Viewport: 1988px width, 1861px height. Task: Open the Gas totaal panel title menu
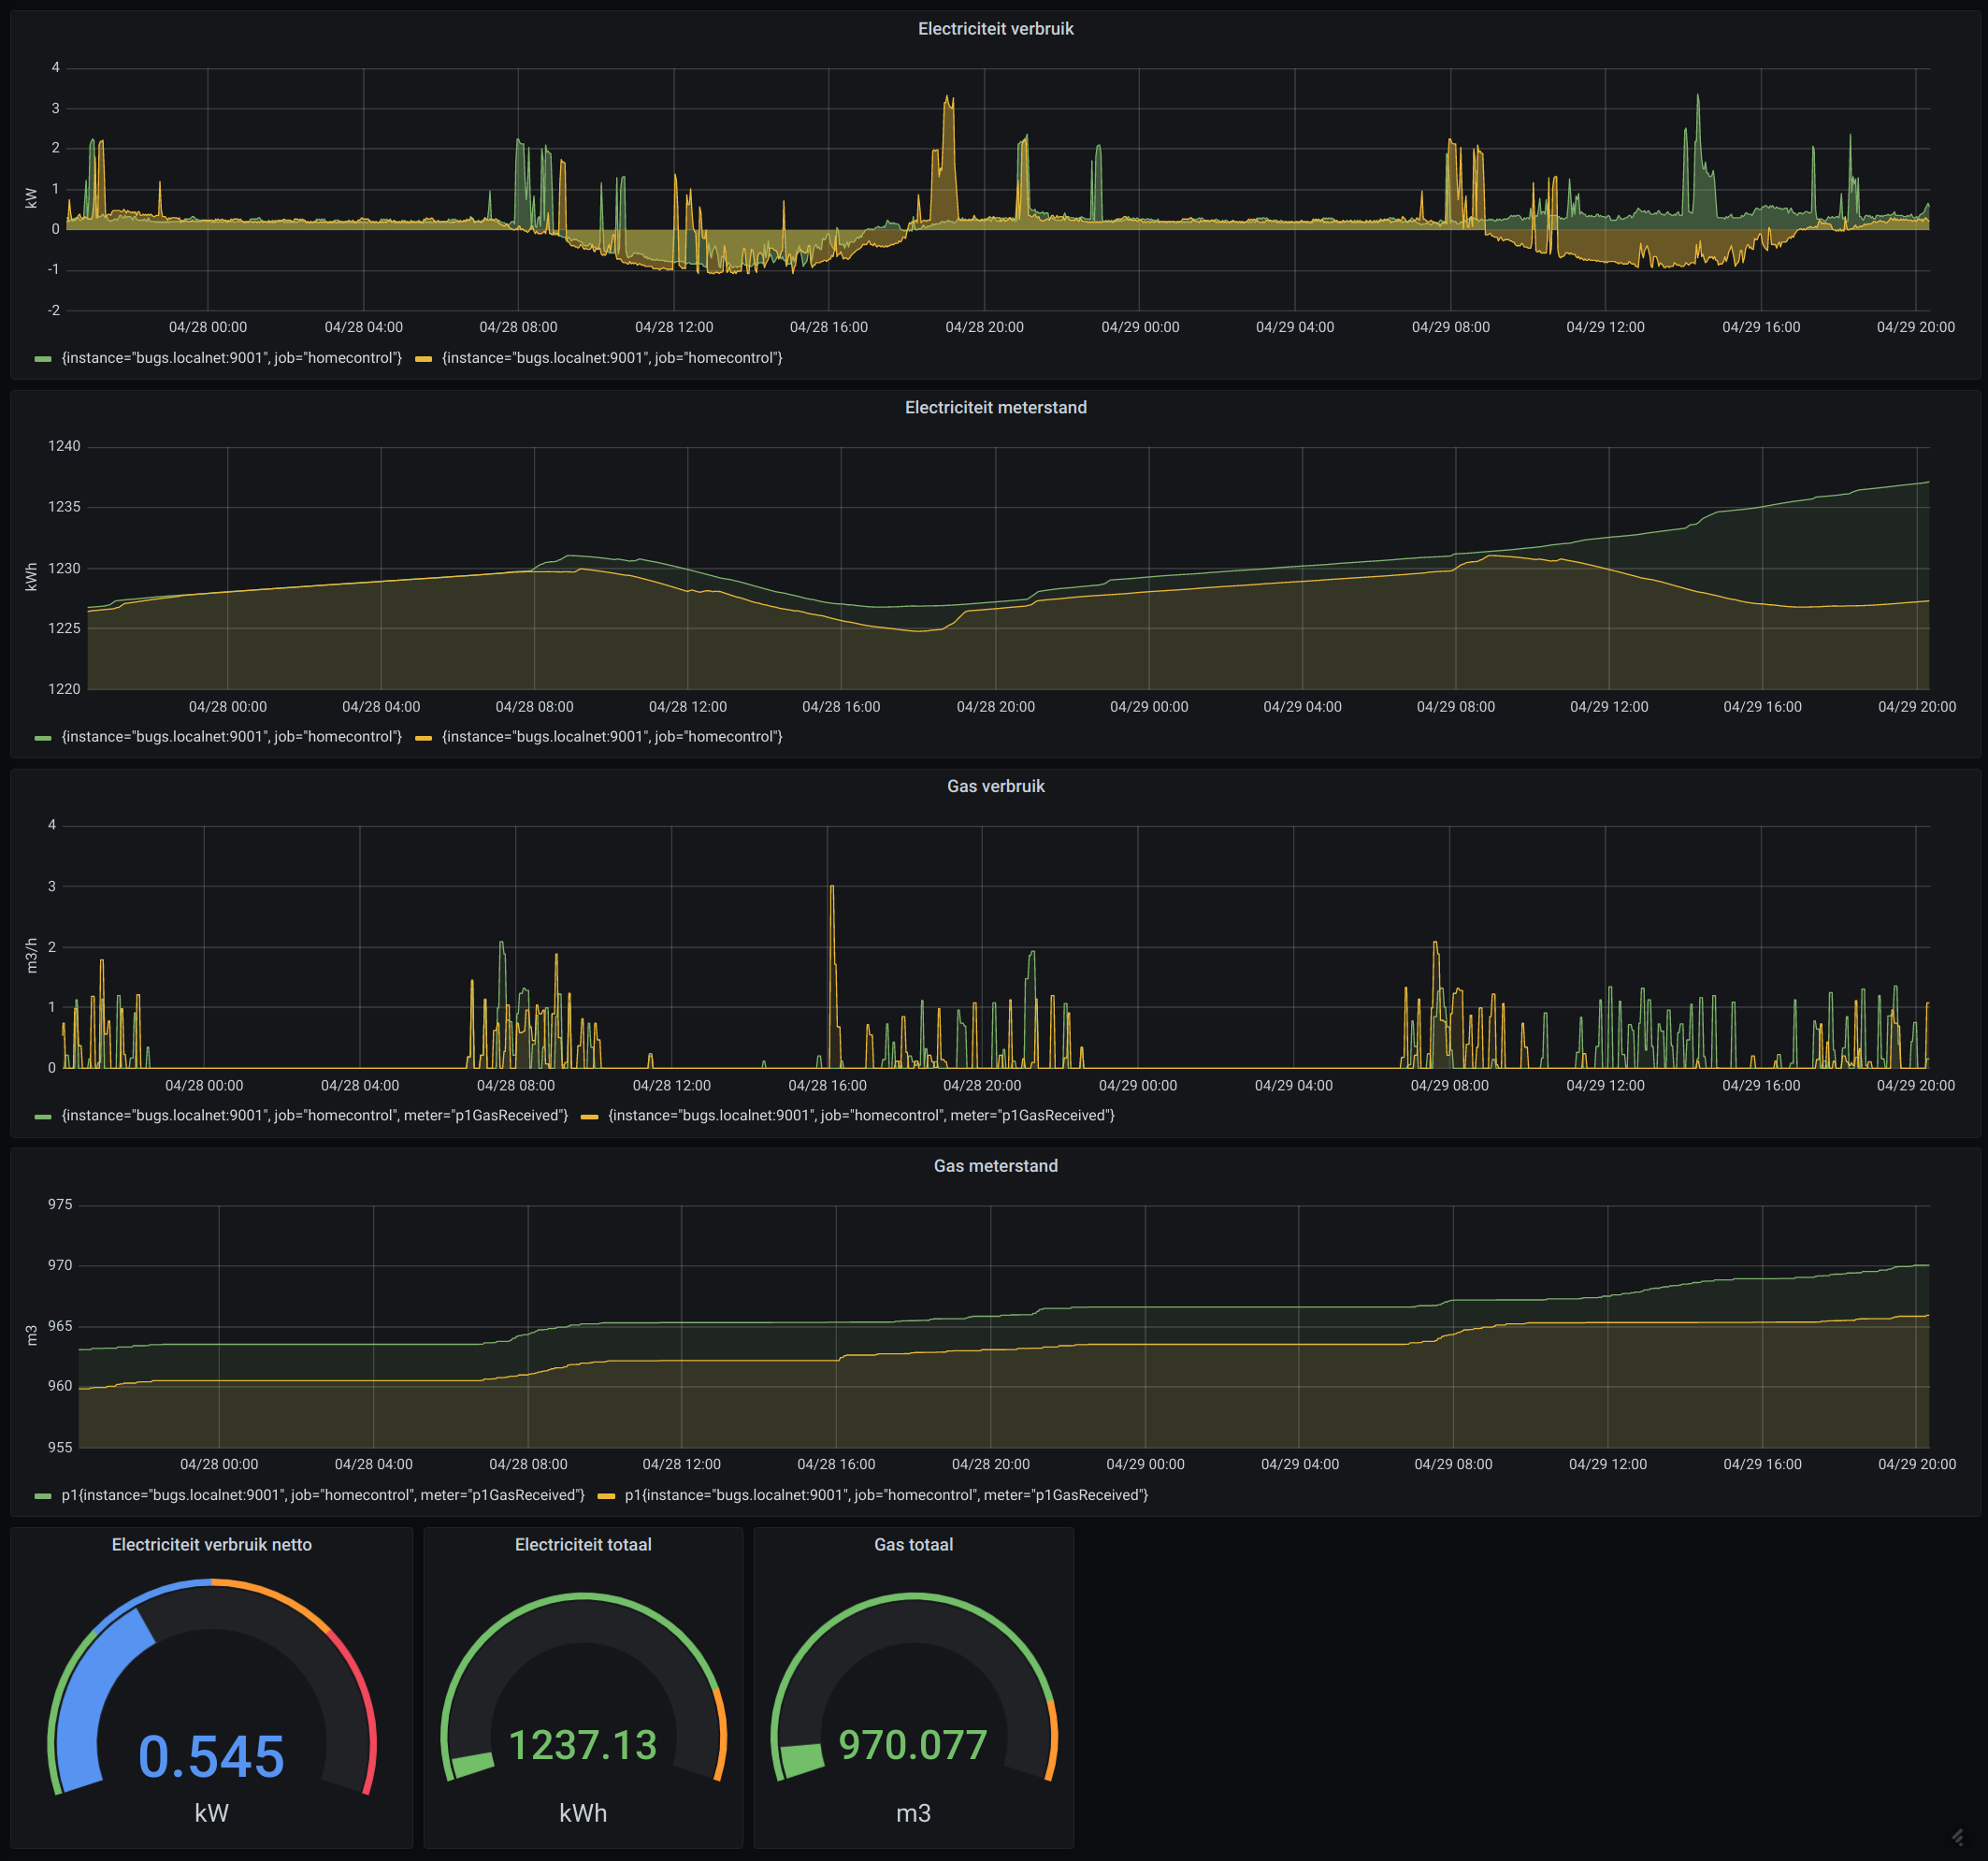tap(913, 1545)
